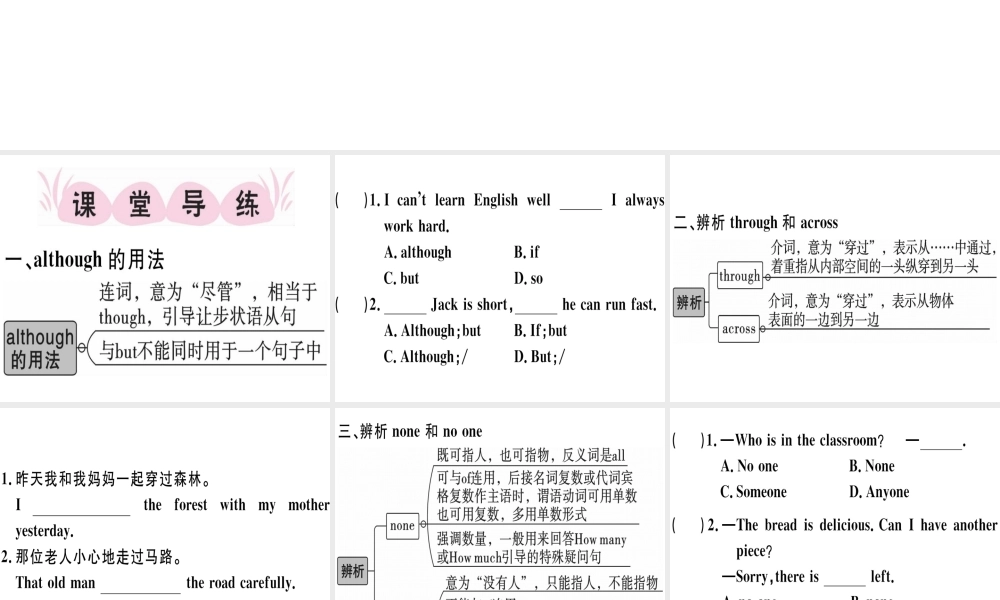Choose option 'D. But; /'

tap(539, 356)
